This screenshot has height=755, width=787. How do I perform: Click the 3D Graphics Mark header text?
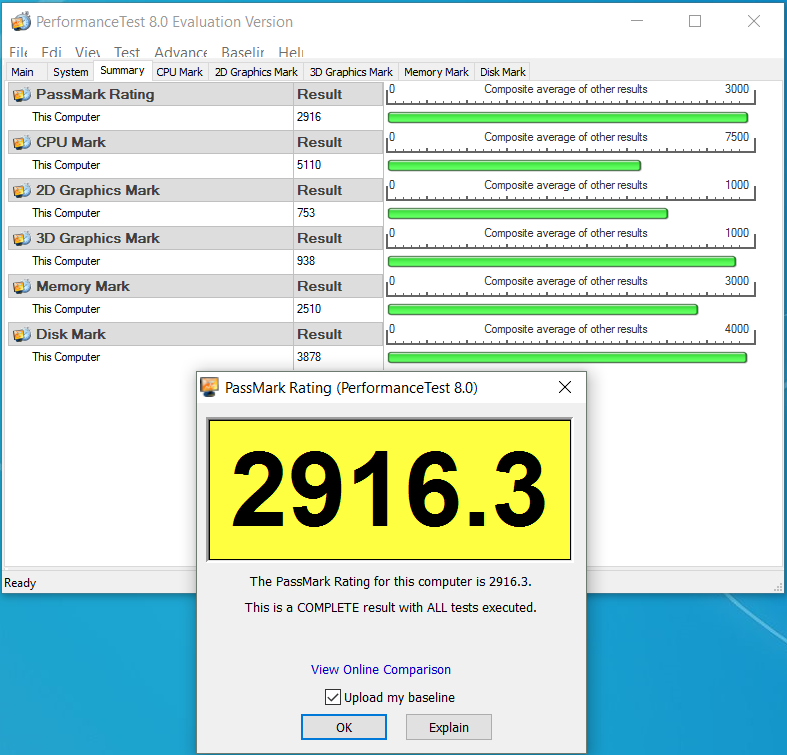pos(97,238)
